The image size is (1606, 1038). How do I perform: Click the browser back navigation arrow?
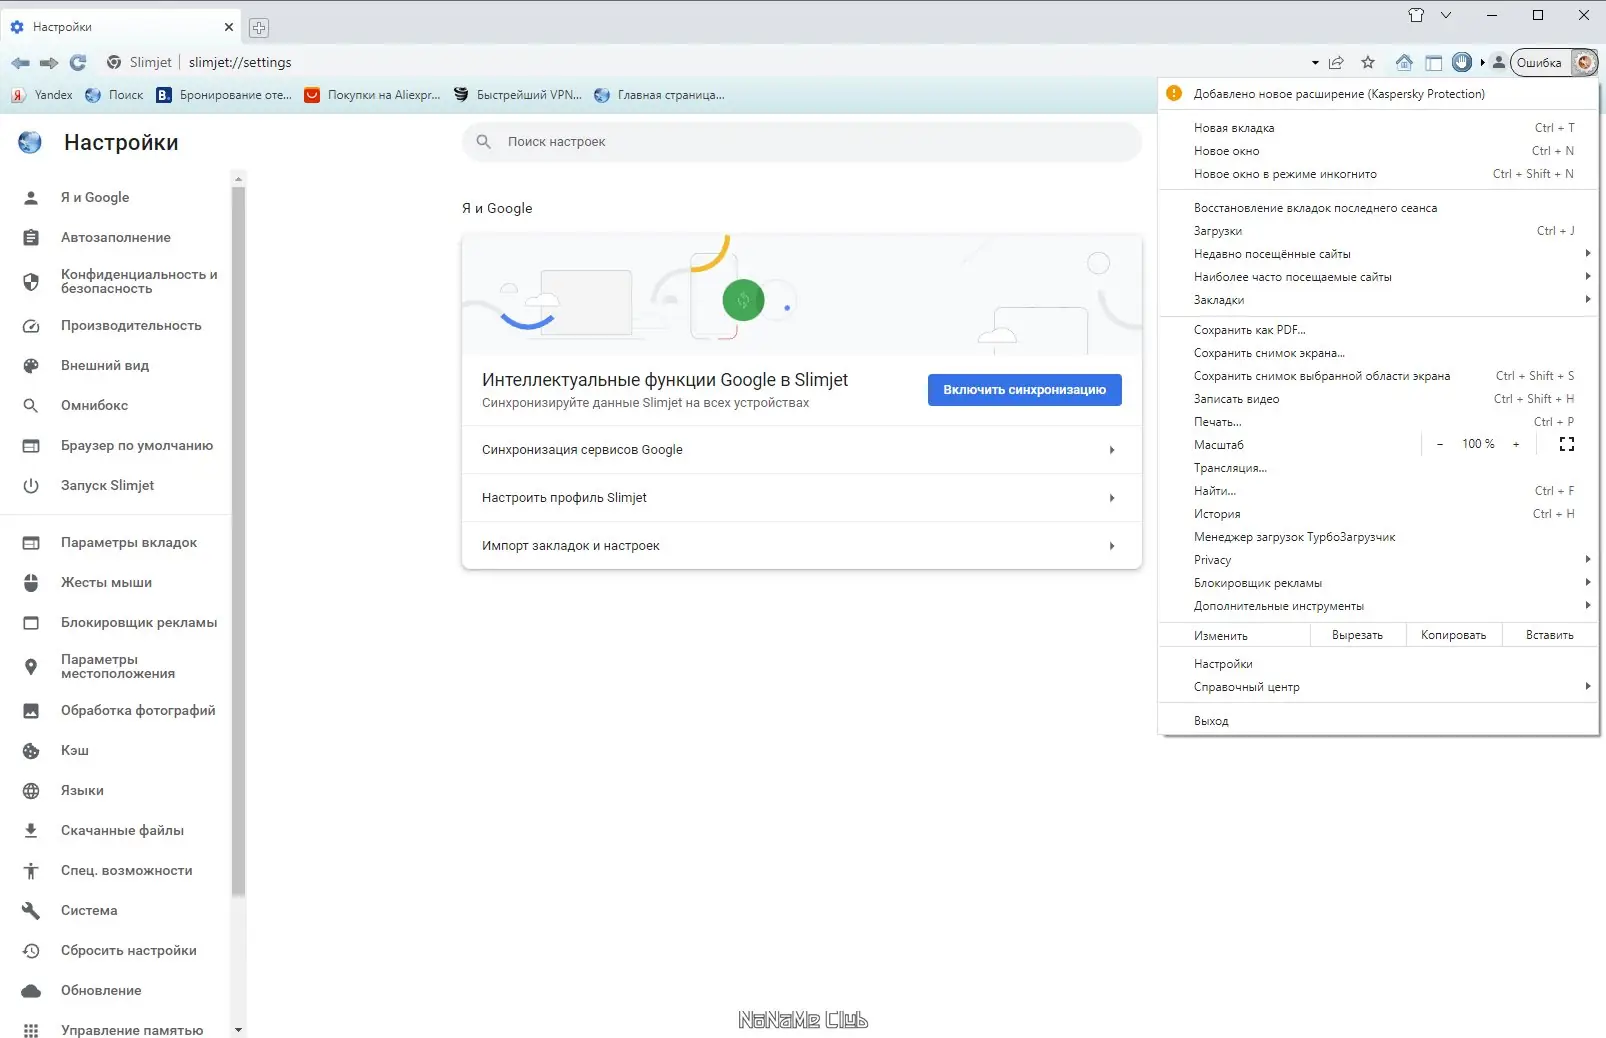coord(19,62)
